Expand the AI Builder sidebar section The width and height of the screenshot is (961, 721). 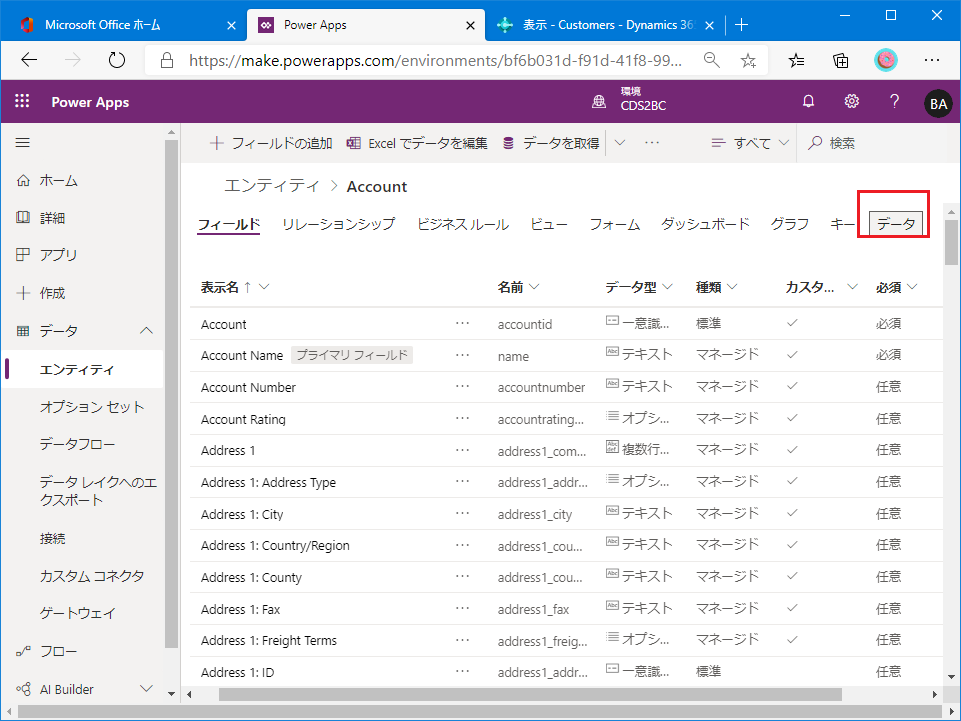[x=146, y=689]
